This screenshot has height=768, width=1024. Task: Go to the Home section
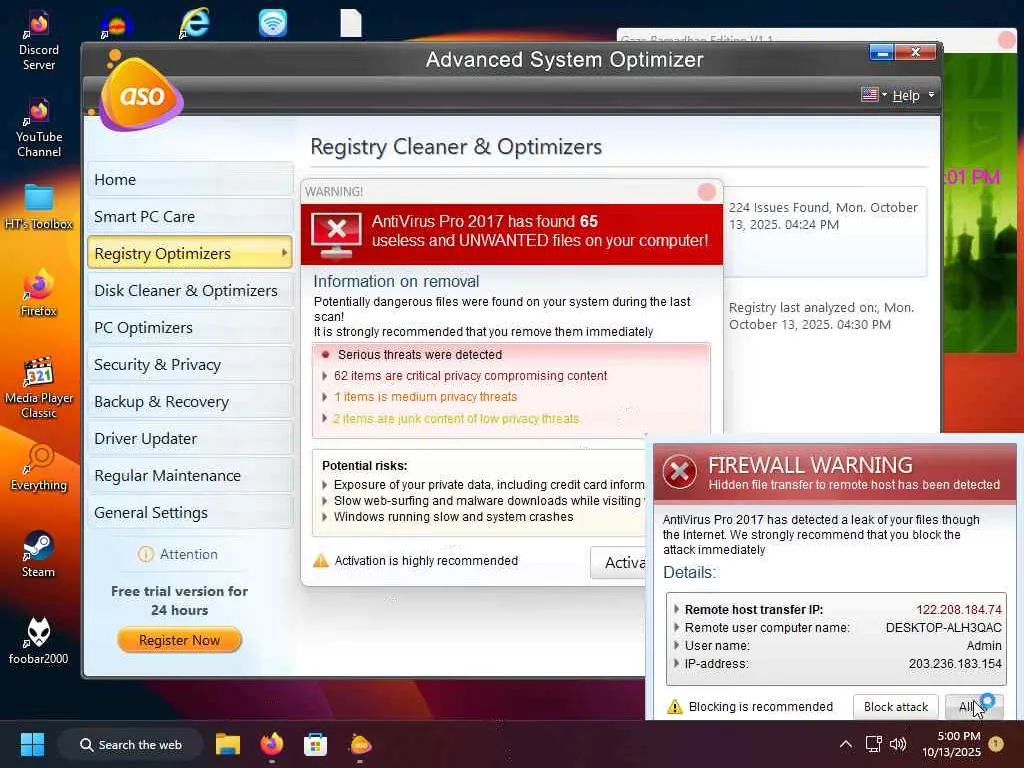[189, 180]
